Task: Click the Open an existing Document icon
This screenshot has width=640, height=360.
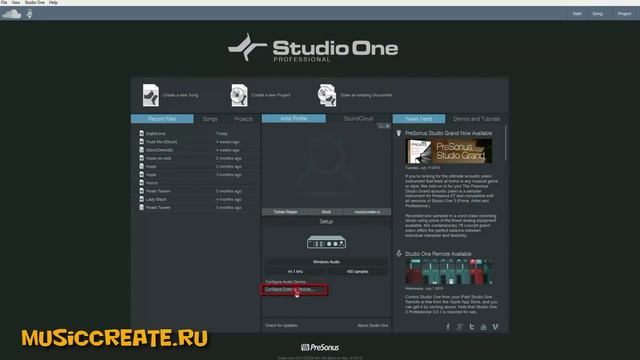Action: coord(327,95)
